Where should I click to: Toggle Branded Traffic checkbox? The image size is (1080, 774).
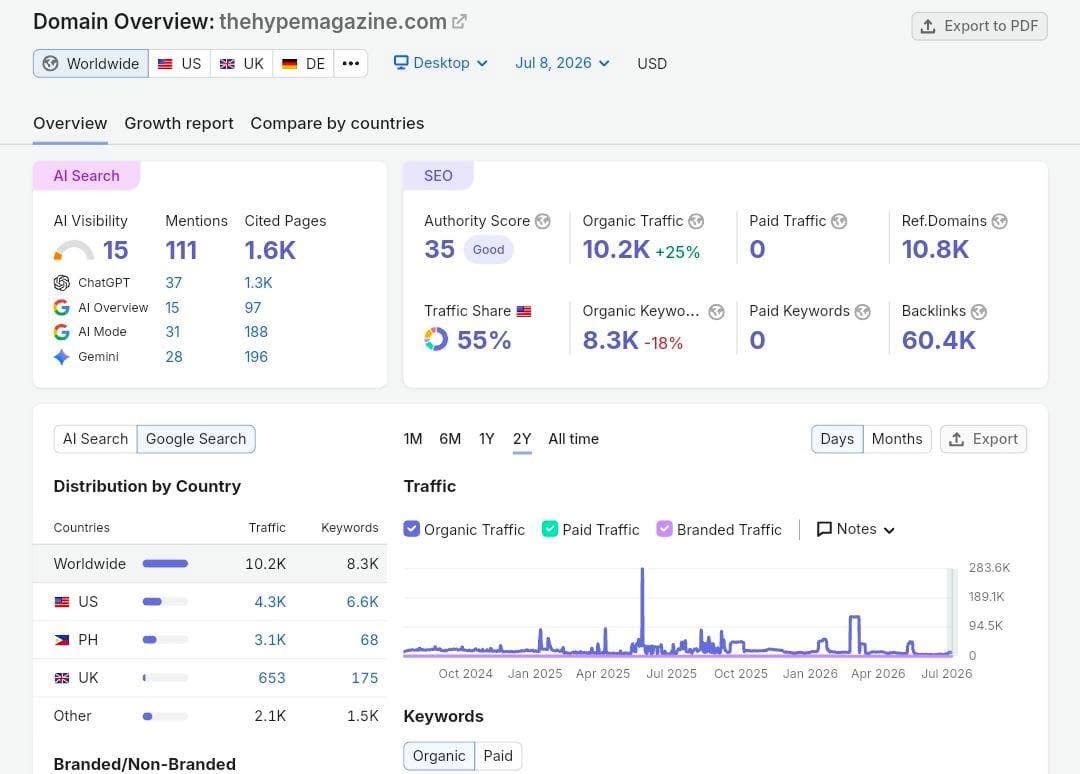tap(664, 529)
